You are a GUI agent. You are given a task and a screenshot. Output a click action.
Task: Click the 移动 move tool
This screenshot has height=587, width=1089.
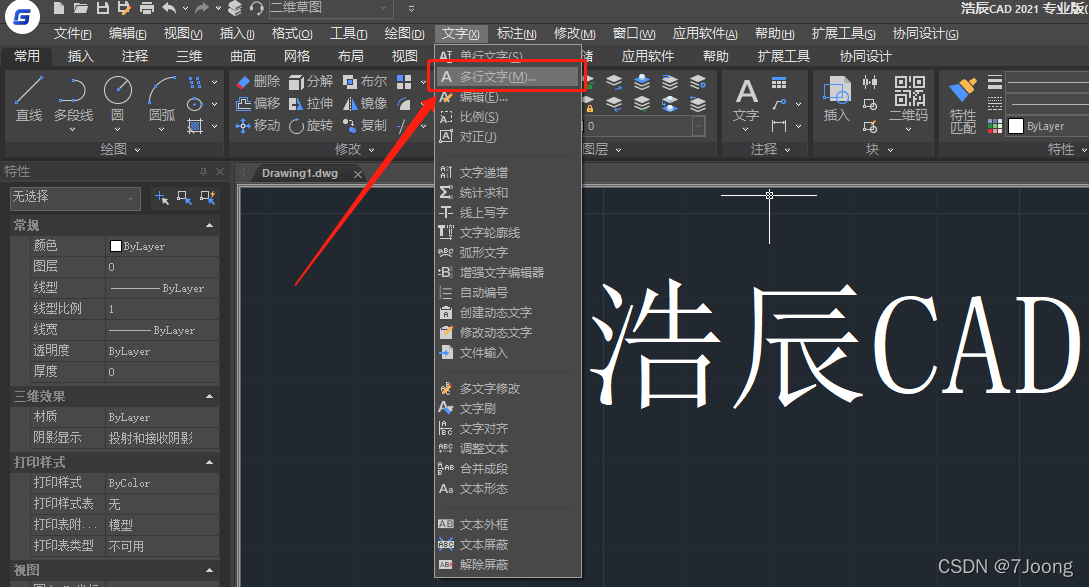[x=258, y=126]
